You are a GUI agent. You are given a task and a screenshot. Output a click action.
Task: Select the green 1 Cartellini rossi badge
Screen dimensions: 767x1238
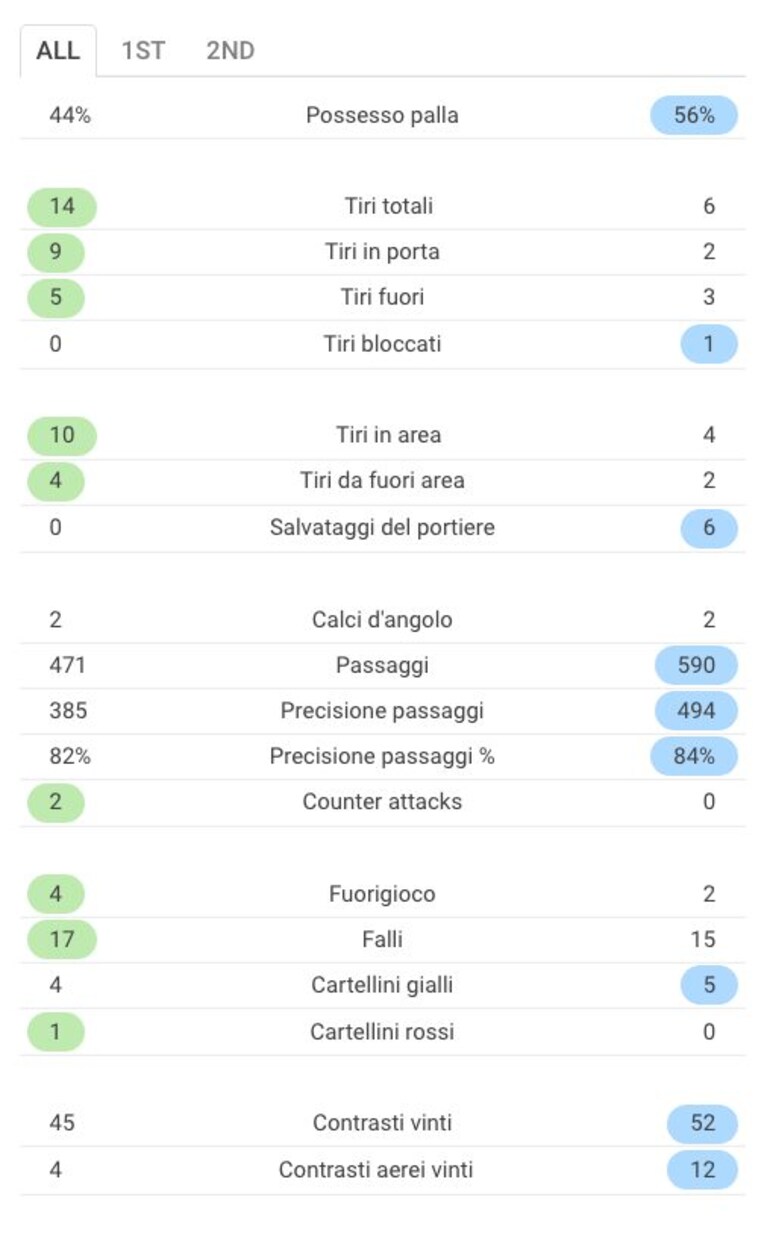(56, 1032)
